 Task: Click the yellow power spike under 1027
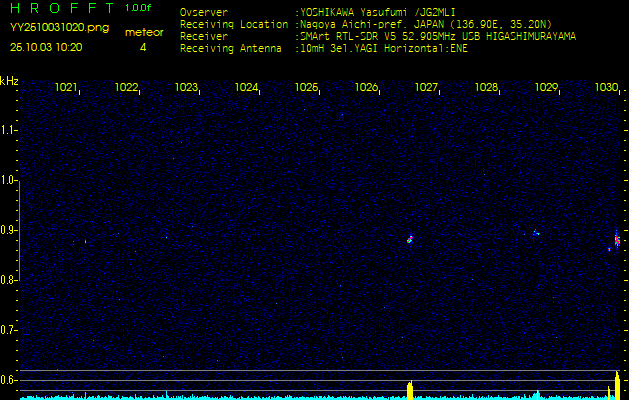(409, 390)
